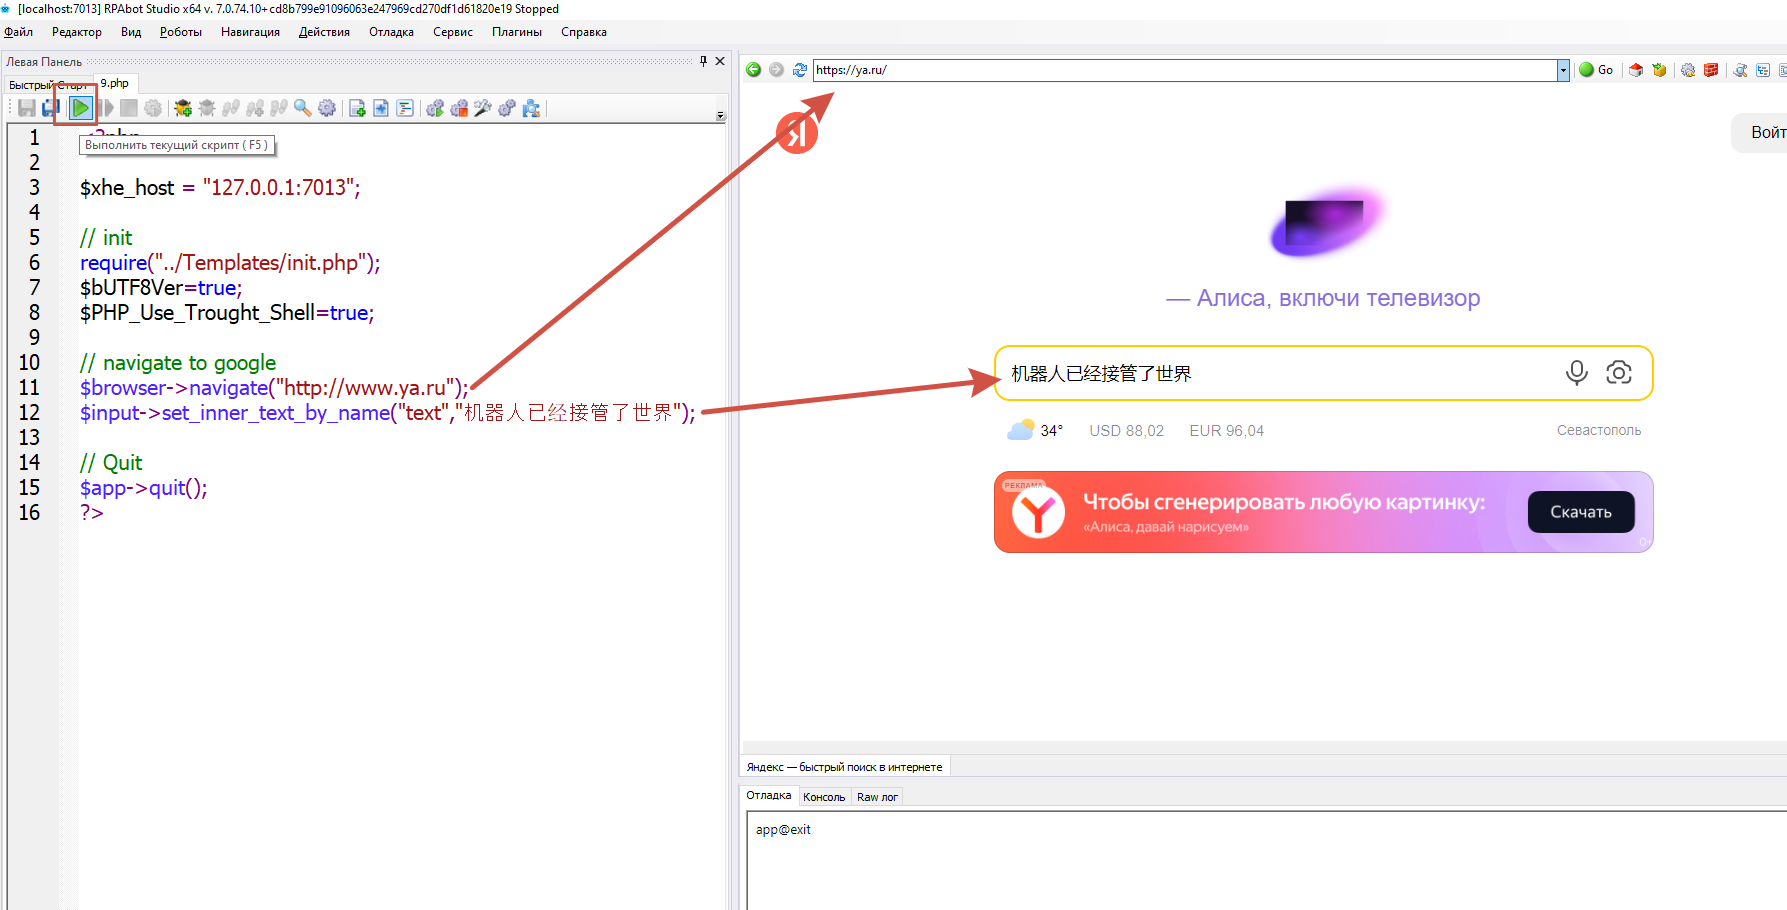1787x910 pixels.
Task: Go back with green arrow browser button
Action: click(754, 70)
